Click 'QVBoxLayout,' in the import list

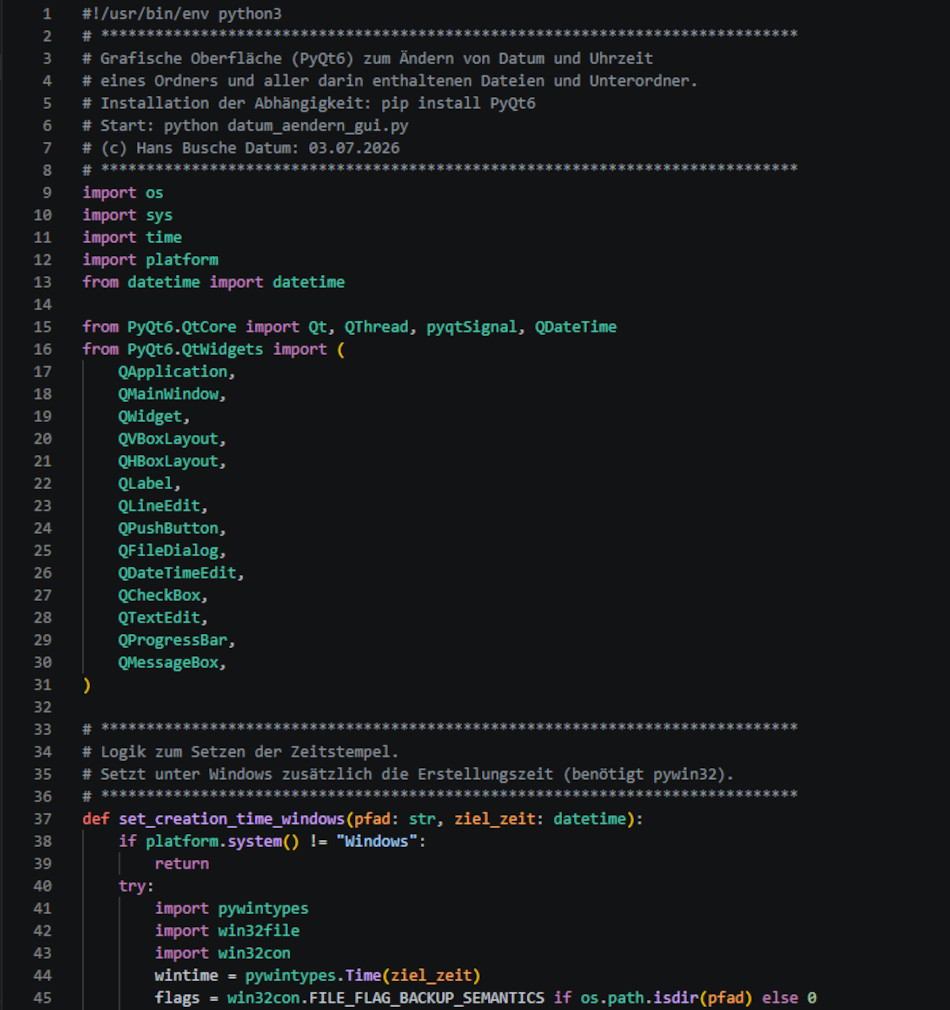172,439
